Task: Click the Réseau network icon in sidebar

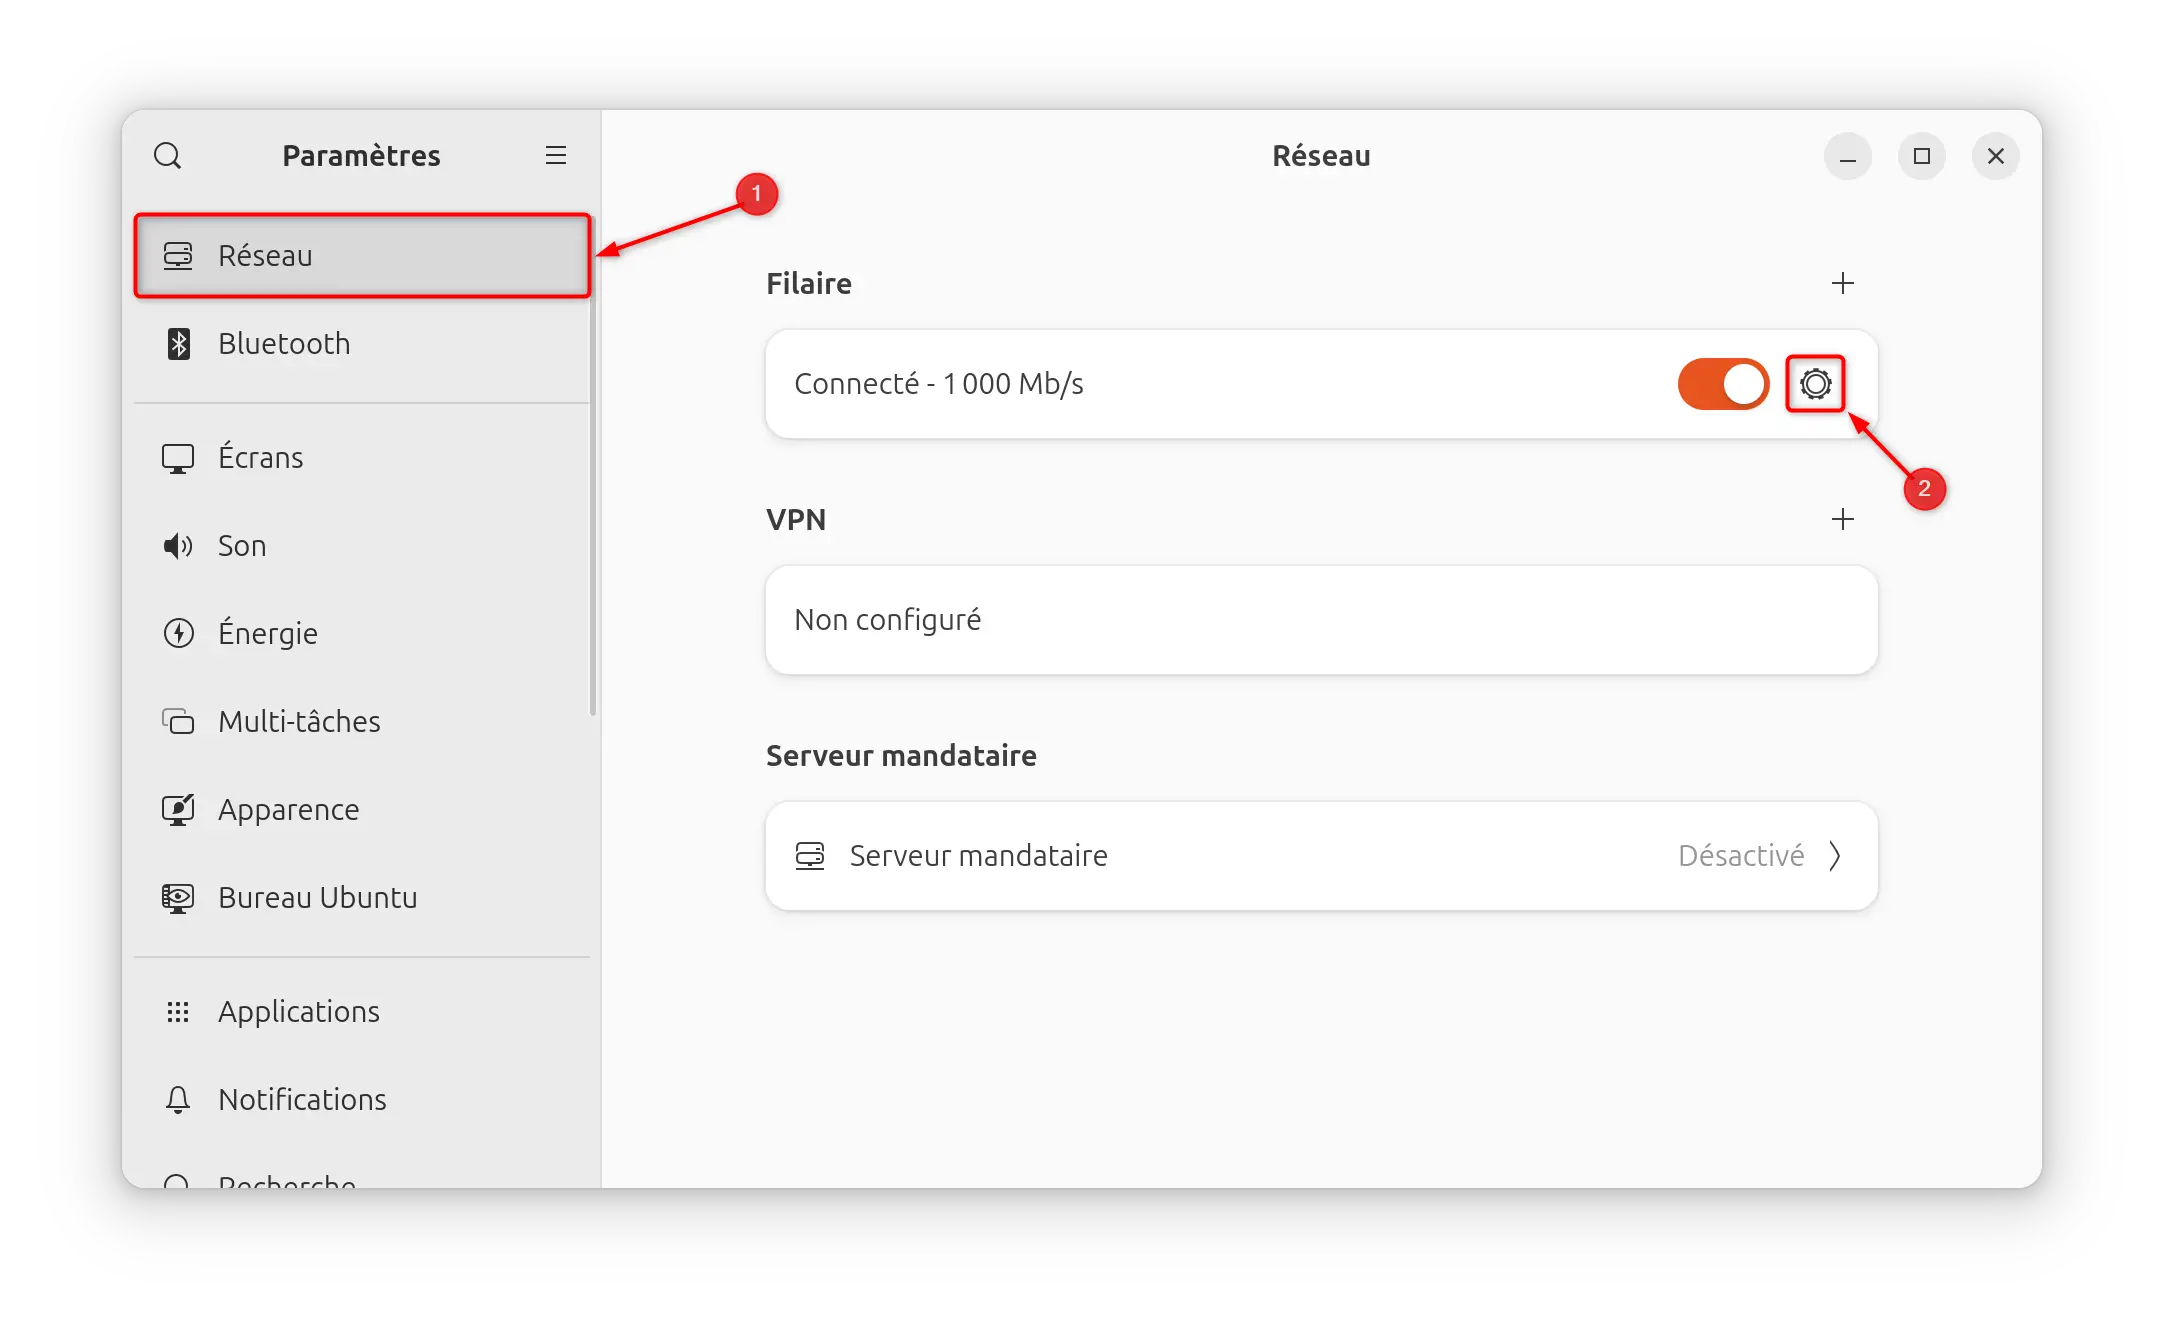Action: click(178, 256)
